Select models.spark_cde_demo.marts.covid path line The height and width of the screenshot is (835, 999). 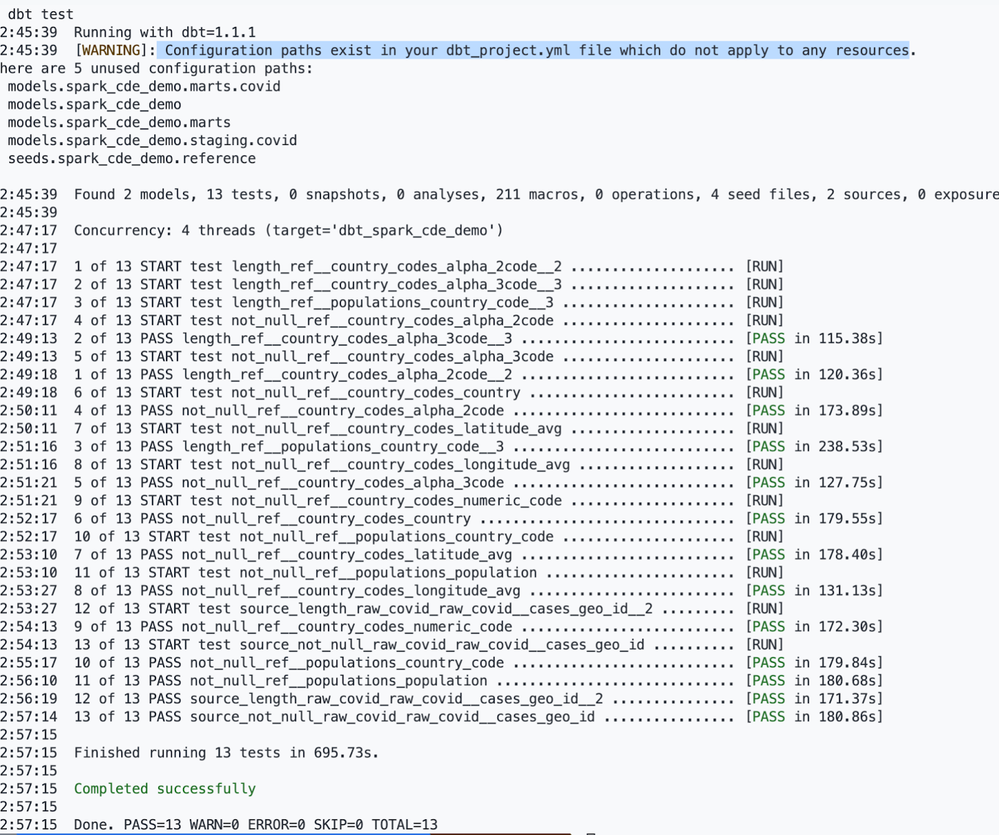tap(144, 86)
